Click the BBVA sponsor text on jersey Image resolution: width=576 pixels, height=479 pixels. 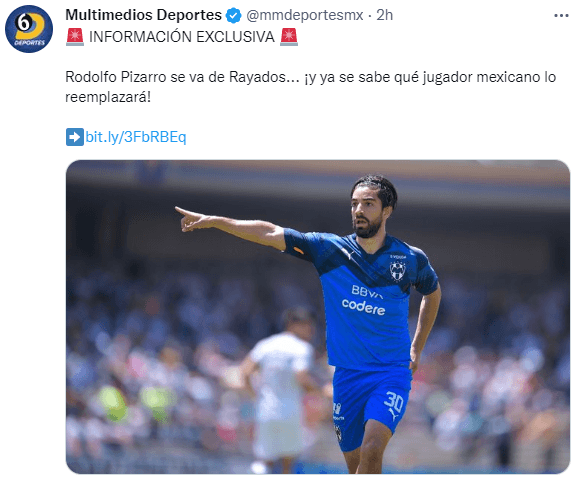pos(367,291)
